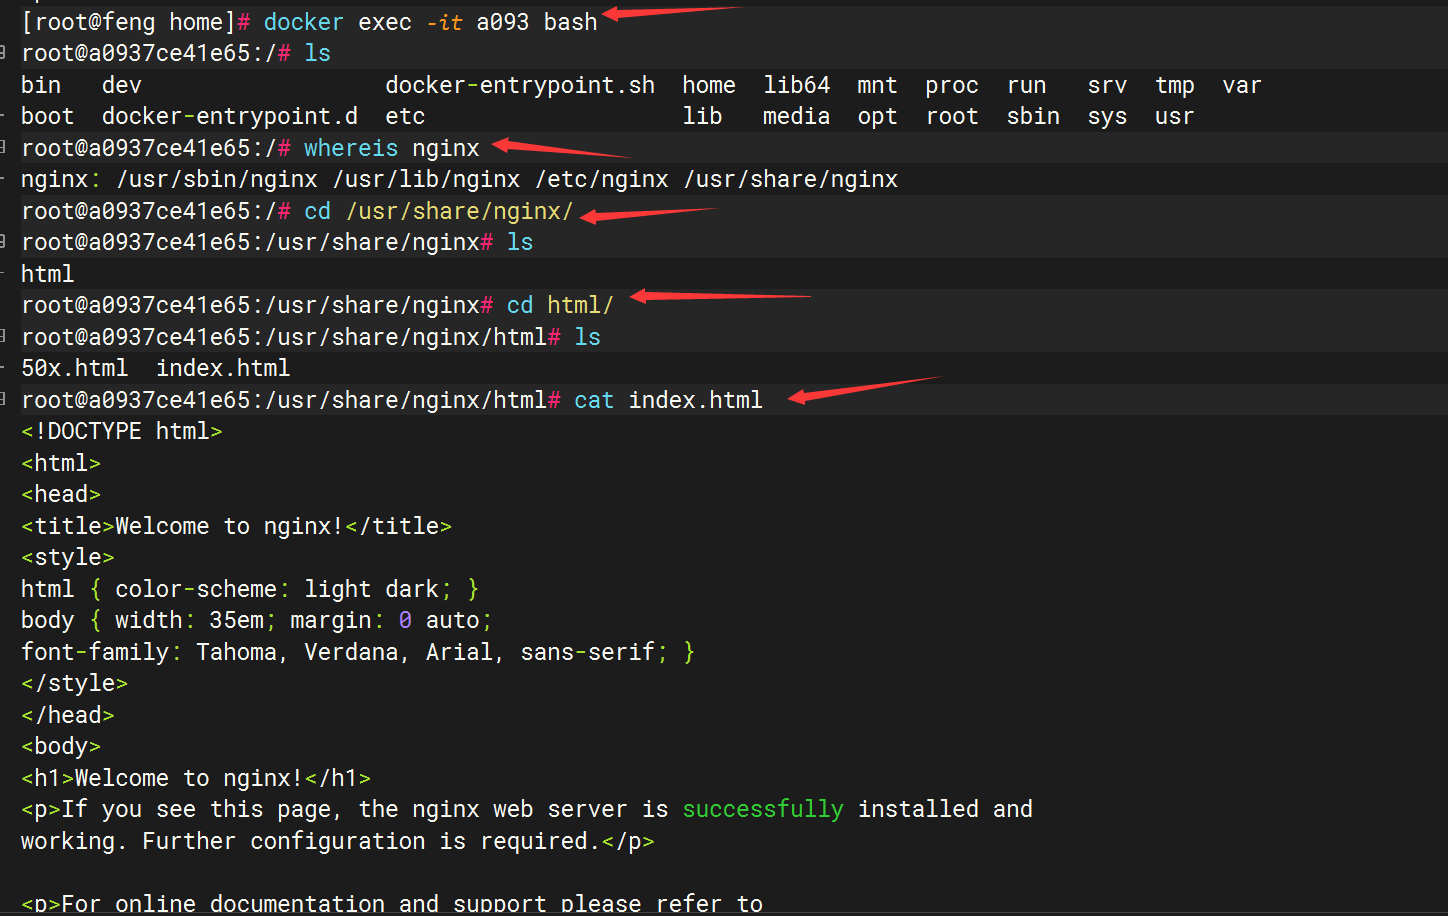Click 'opt' in the directory listing
The image size is (1448, 916).
click(x=877, y=117)
